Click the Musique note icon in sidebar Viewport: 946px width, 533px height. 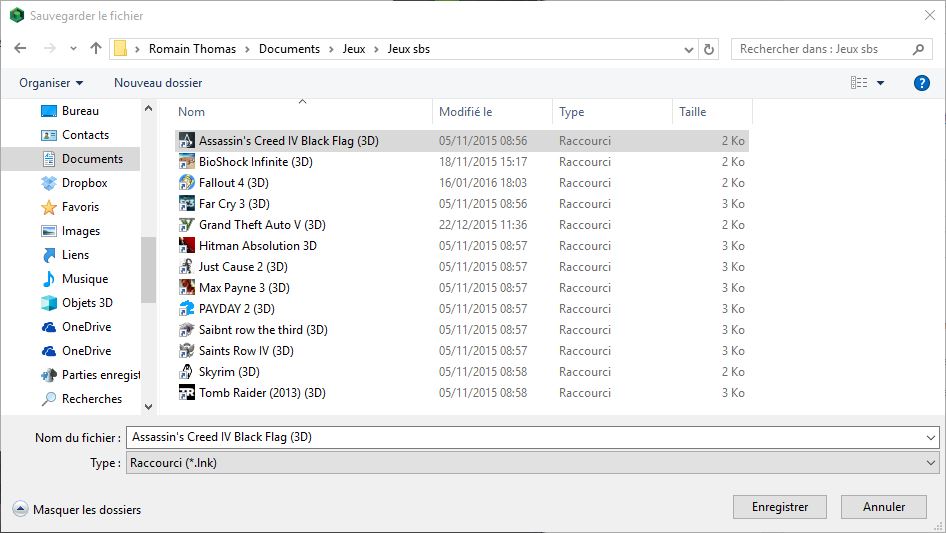coord(48,279)
